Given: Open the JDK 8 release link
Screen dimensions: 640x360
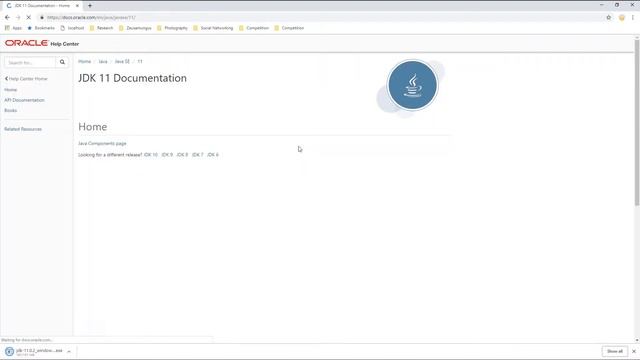Looking at the screenshot, I should [x=182, y=155].
